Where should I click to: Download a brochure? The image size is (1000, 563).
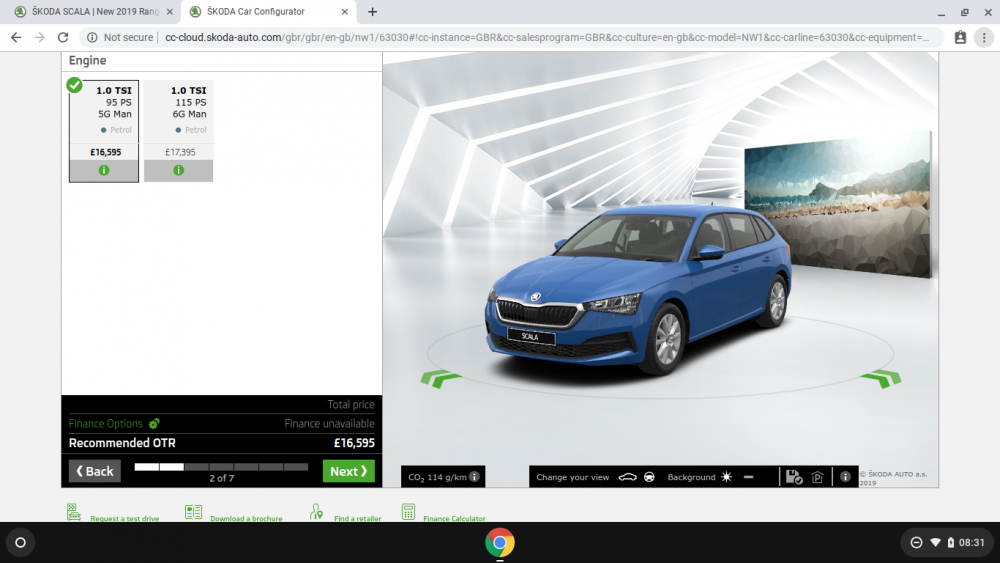coord(246,518)
